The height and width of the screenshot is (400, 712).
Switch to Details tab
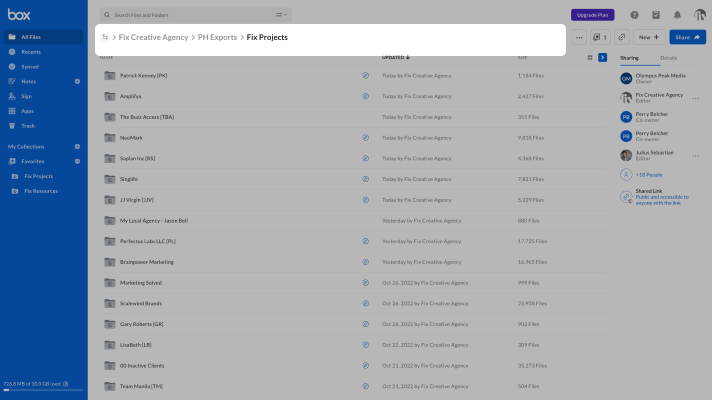[668, 58]
